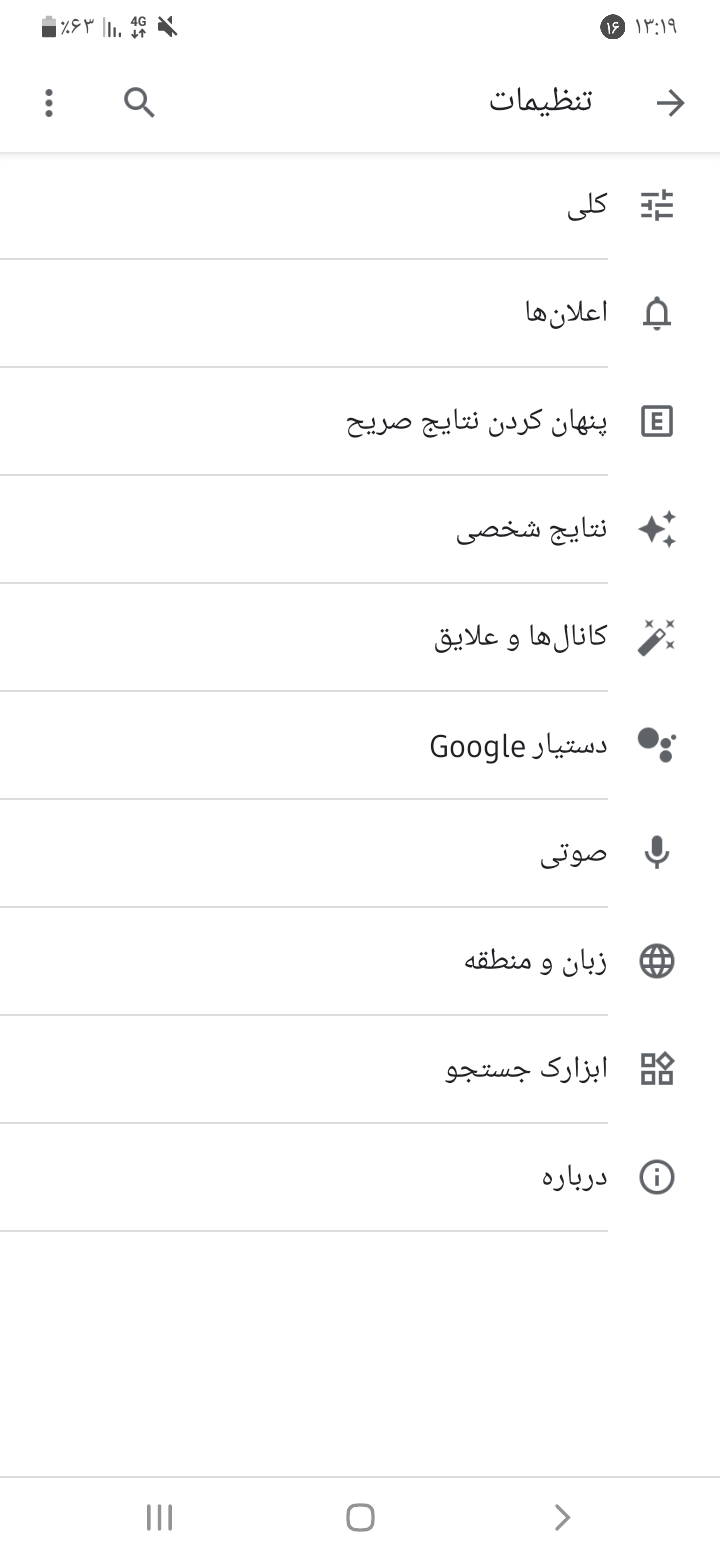Screen dimensions: 720x1560
Task: Open recent apps from navigation bar
Action: click(x=160, y=1517)
